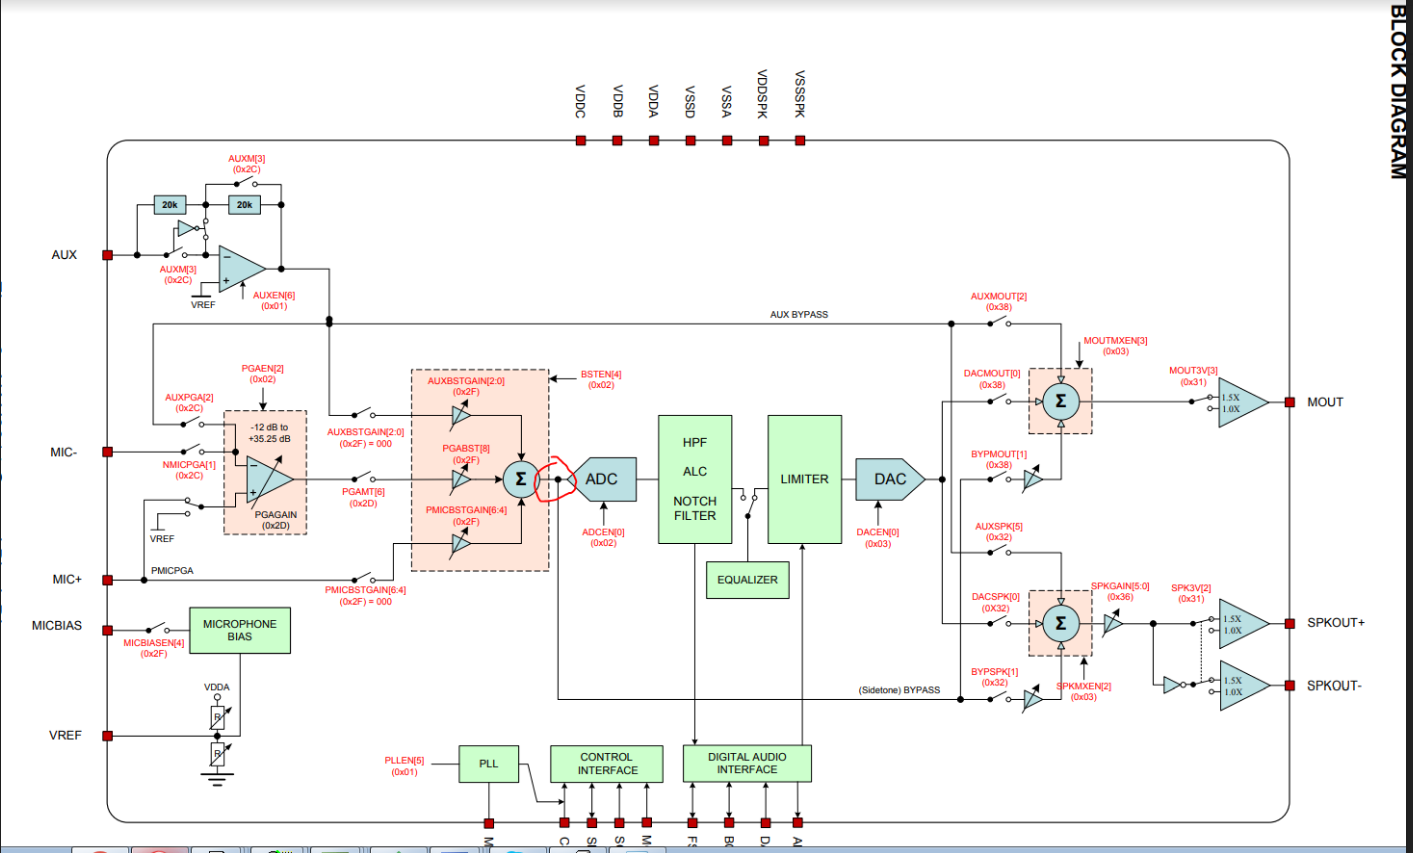
Task: Click the MIC+ input pin marker
Action: pyautogui.click(x=108, y=579)
